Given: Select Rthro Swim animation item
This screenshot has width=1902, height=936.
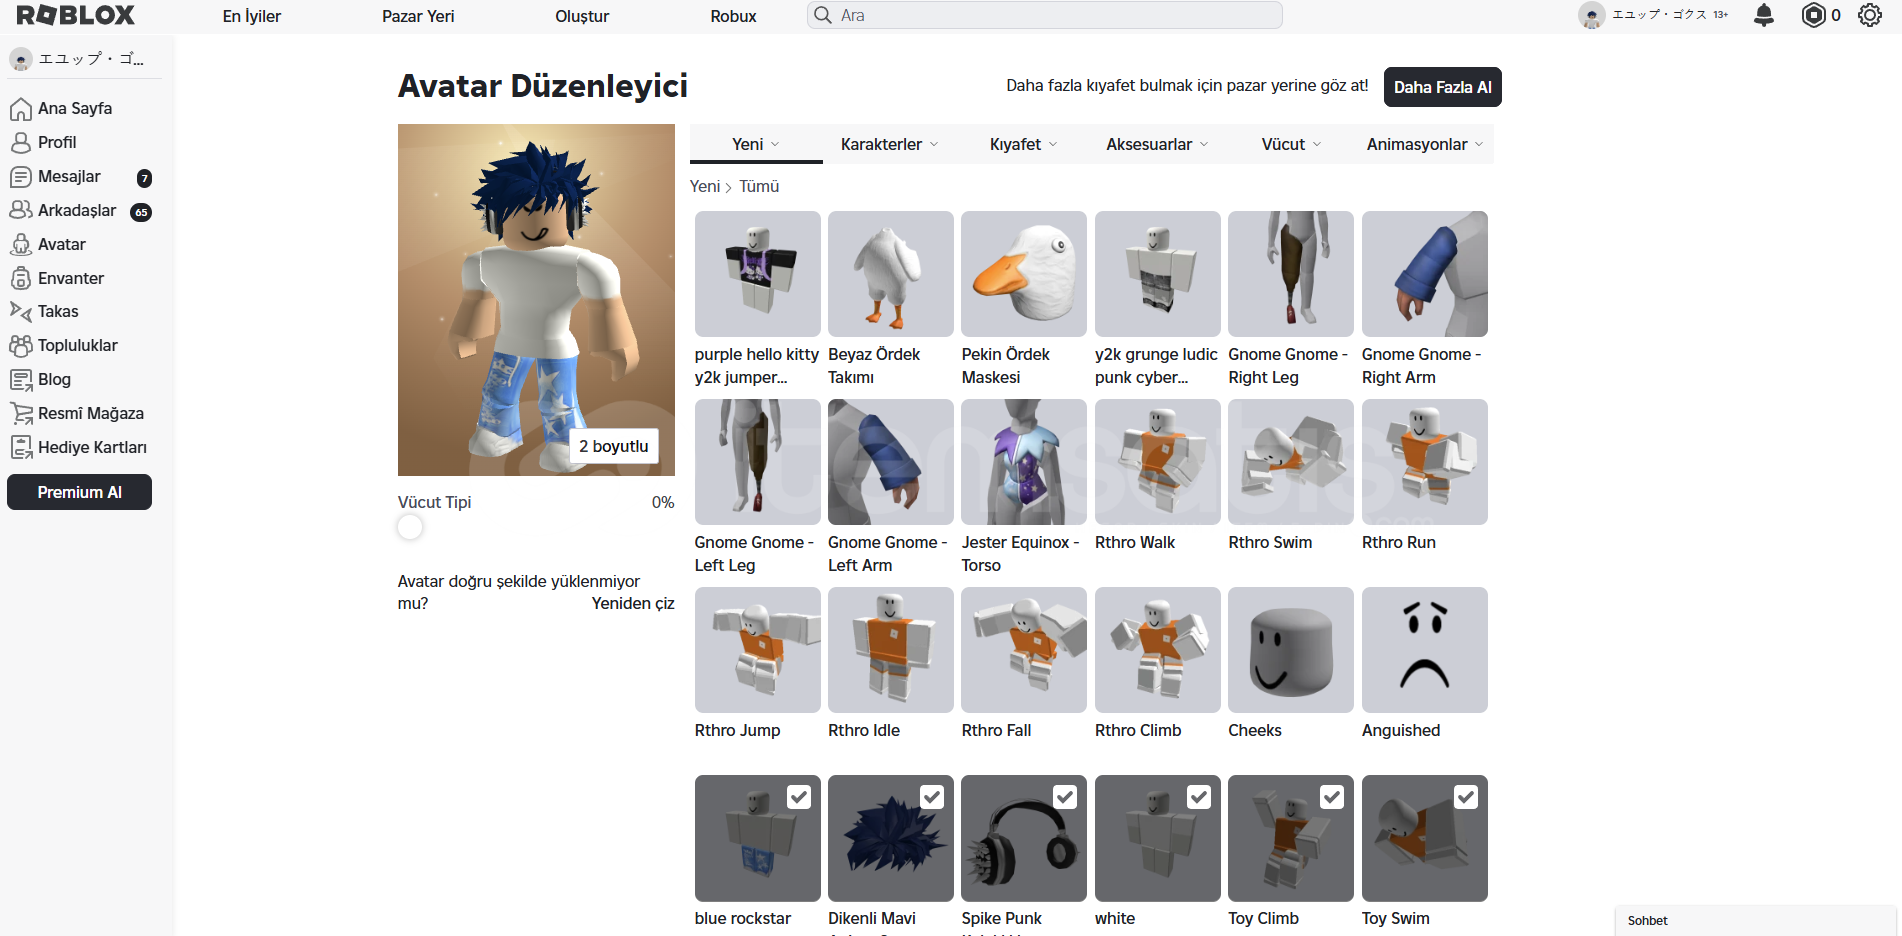Looking at the screenshot, I should click(x=1291, y=462).
